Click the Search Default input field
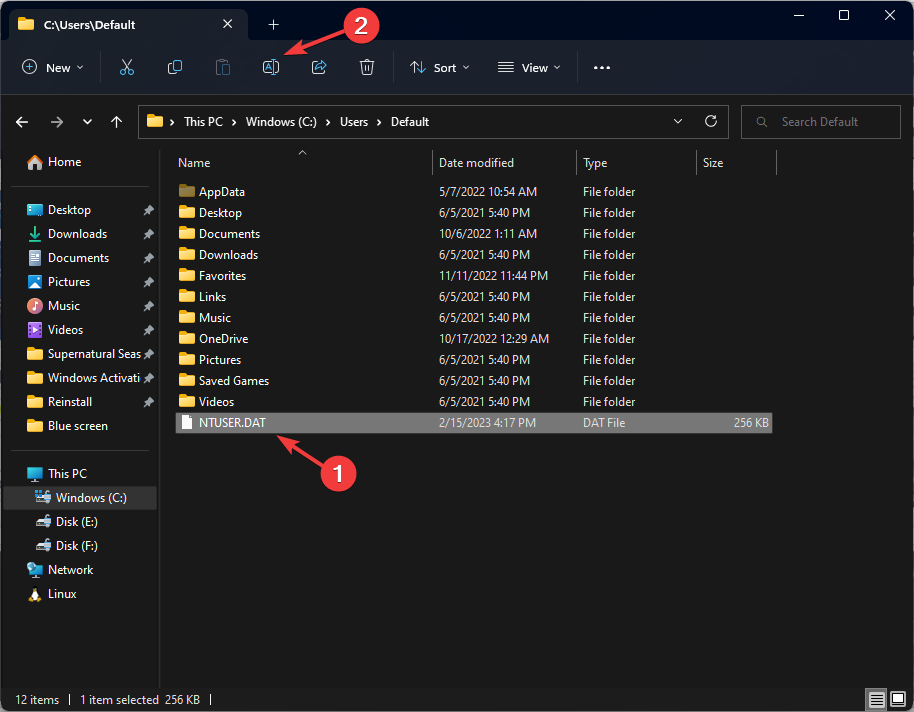The height and width of the screenshot is (712, 914). click(x=821, y=122)
